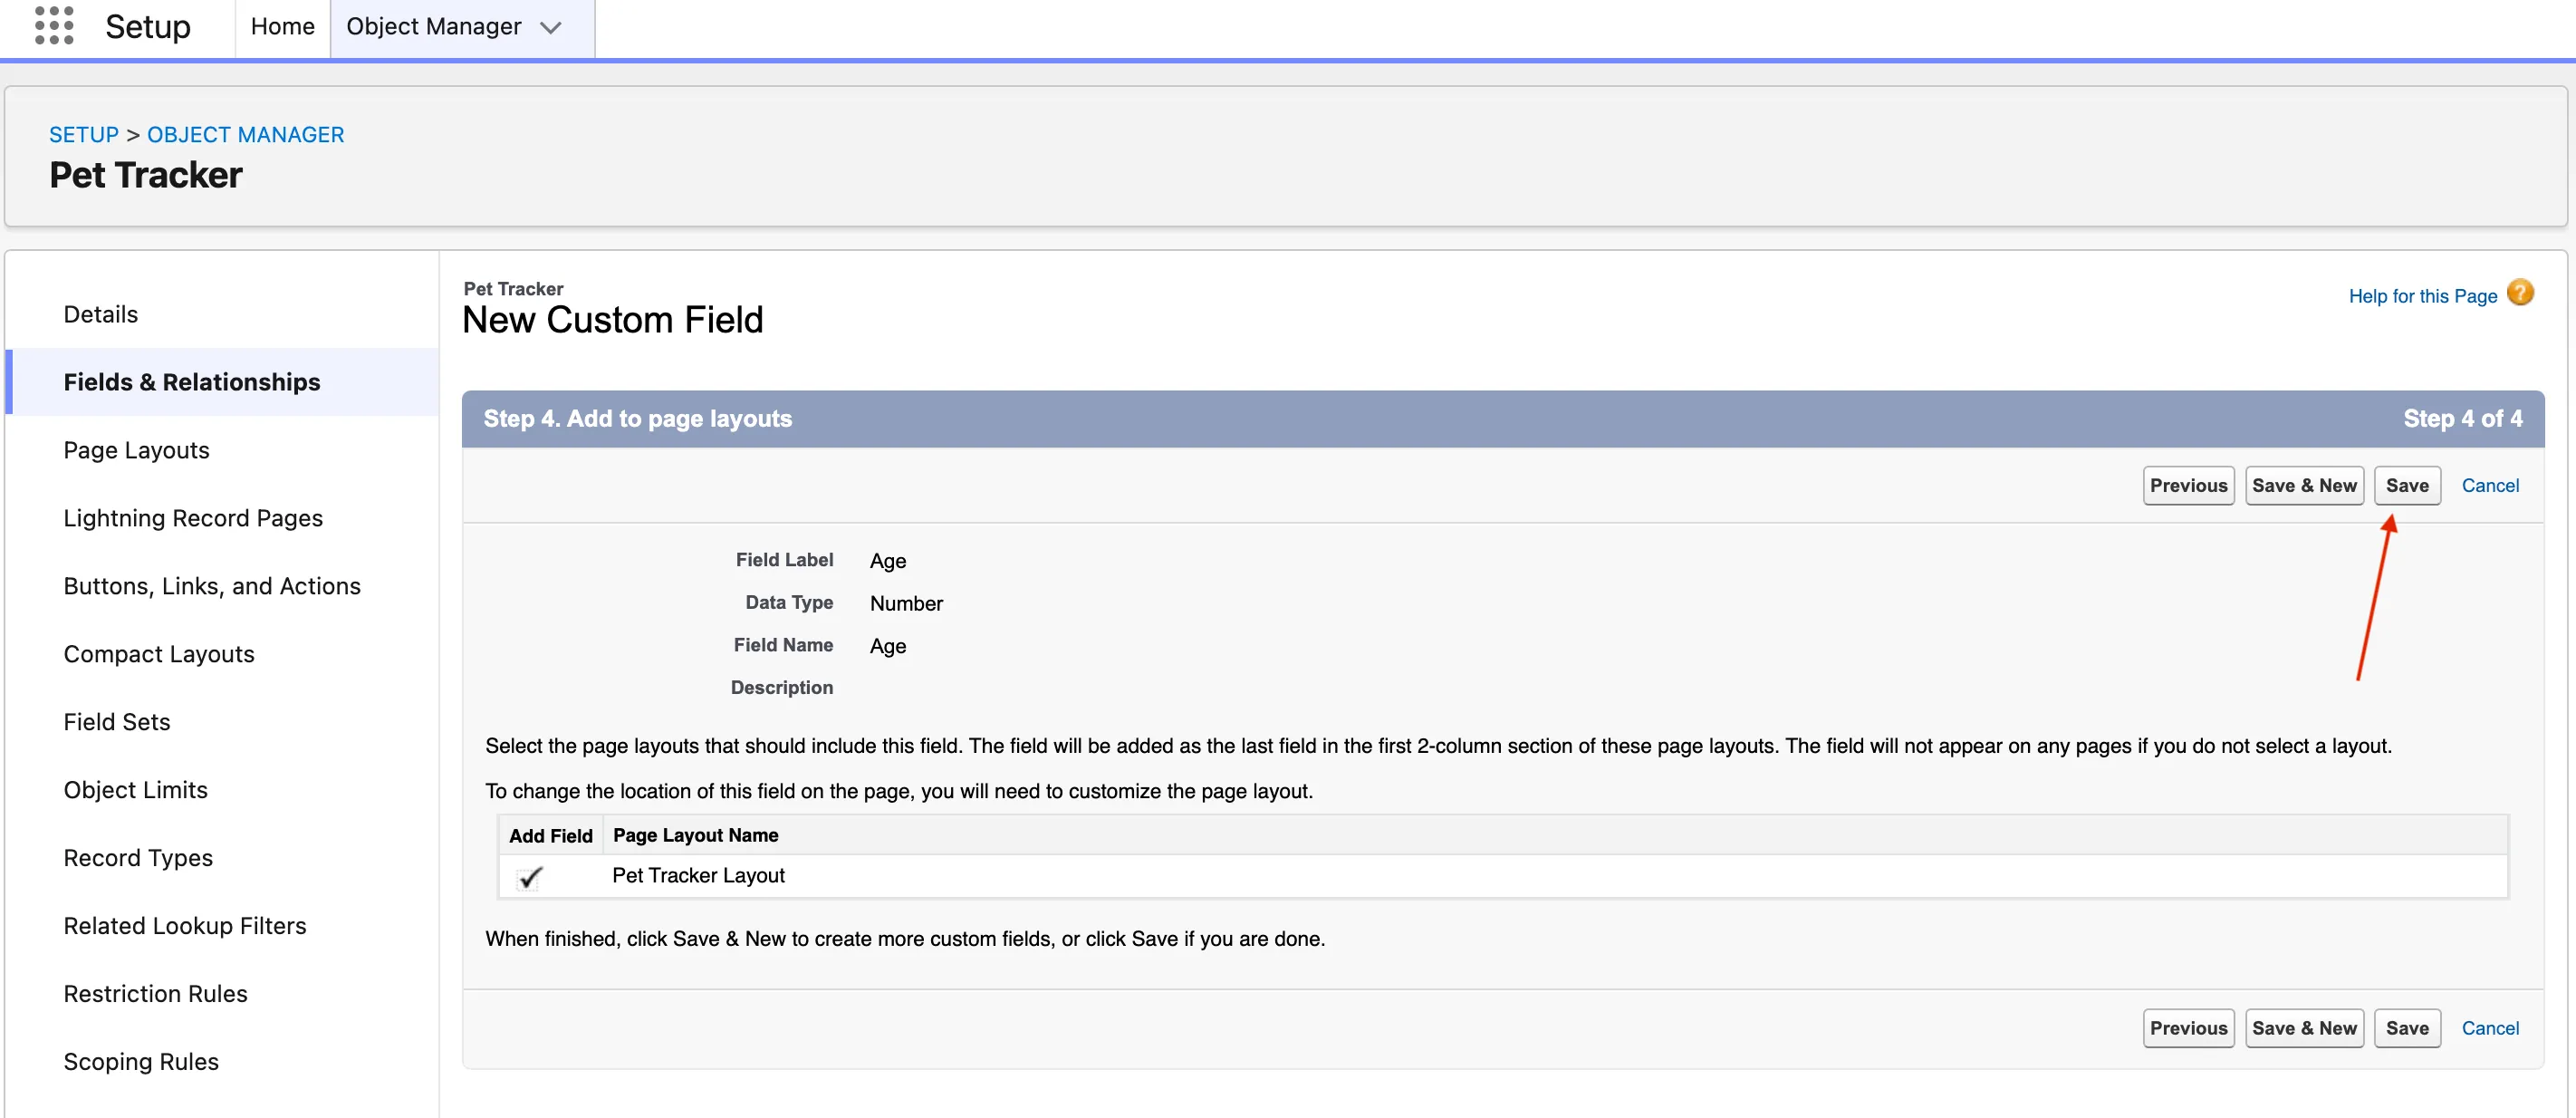Click the top Cancel link
This screenshot has height=1118, width=2576.
coord(2489,485)
